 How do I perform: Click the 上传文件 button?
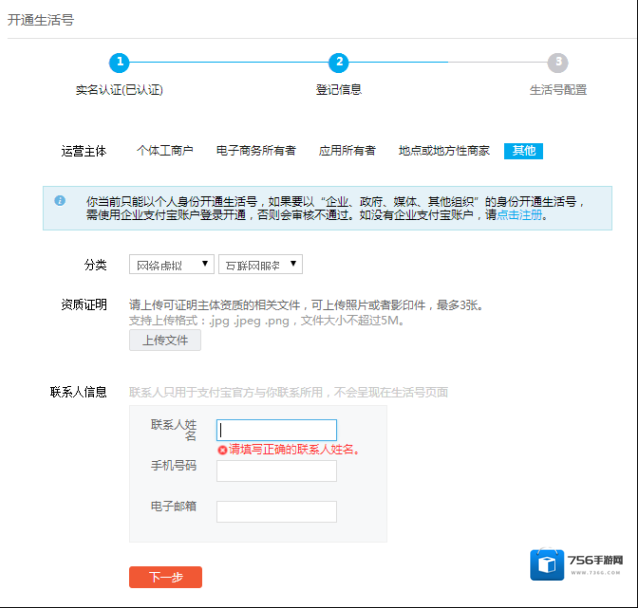click(x=165, y=340)
